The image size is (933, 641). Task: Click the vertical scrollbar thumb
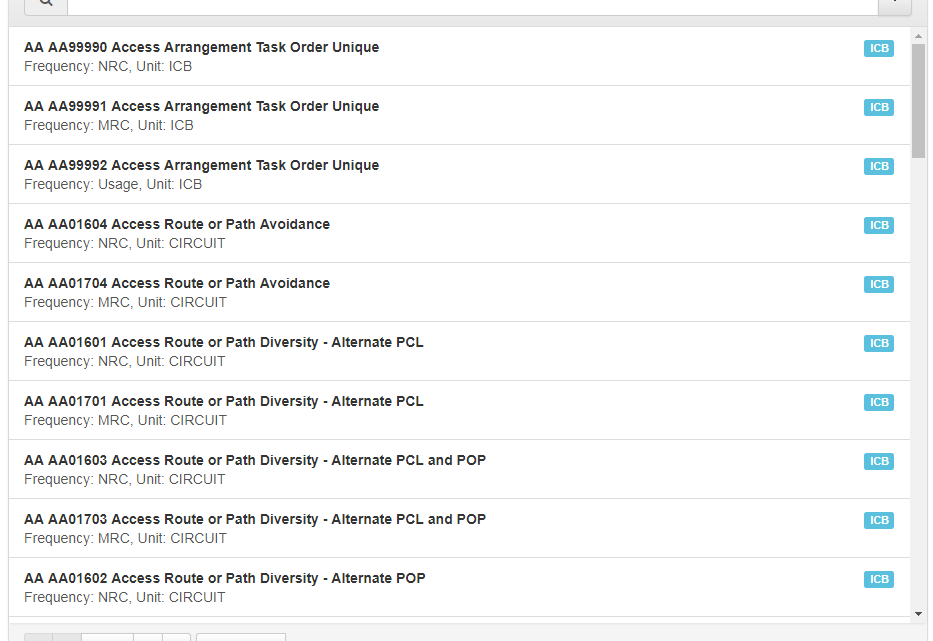tap(918, 100)
